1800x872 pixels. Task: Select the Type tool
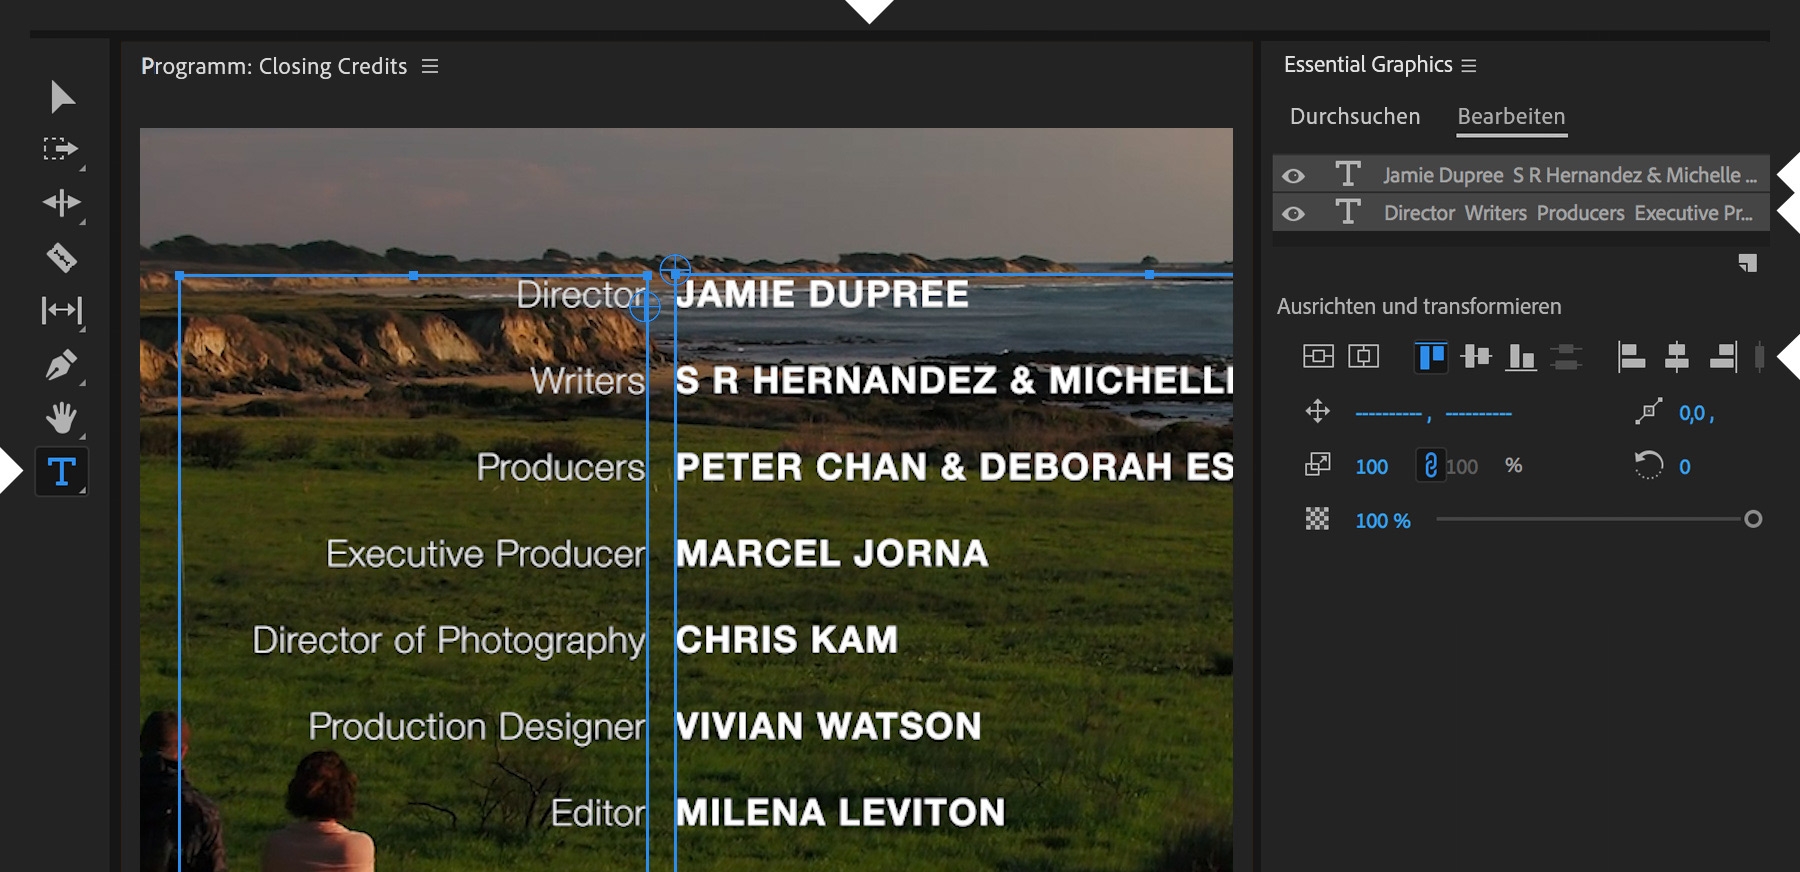[61, 471]
